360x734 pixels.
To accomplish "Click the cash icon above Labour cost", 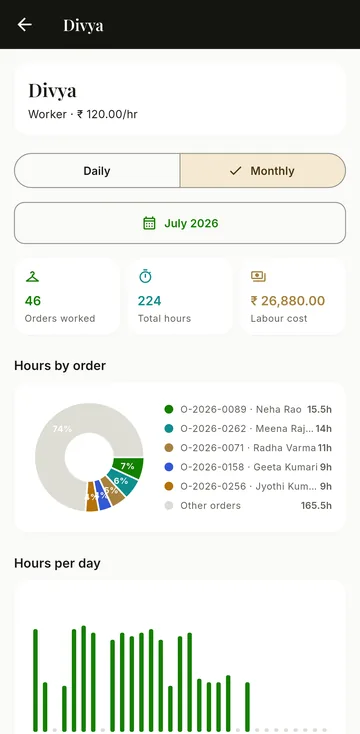I will coord(258,277).
